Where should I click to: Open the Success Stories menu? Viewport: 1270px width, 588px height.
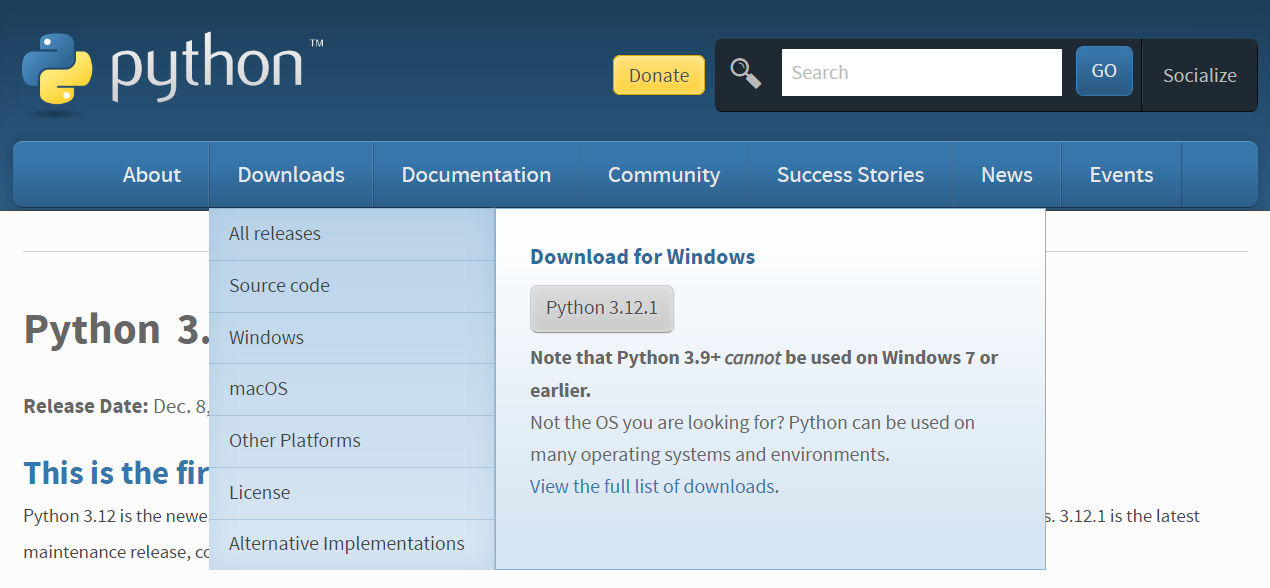pyautogui.click(x=850, y=175)
